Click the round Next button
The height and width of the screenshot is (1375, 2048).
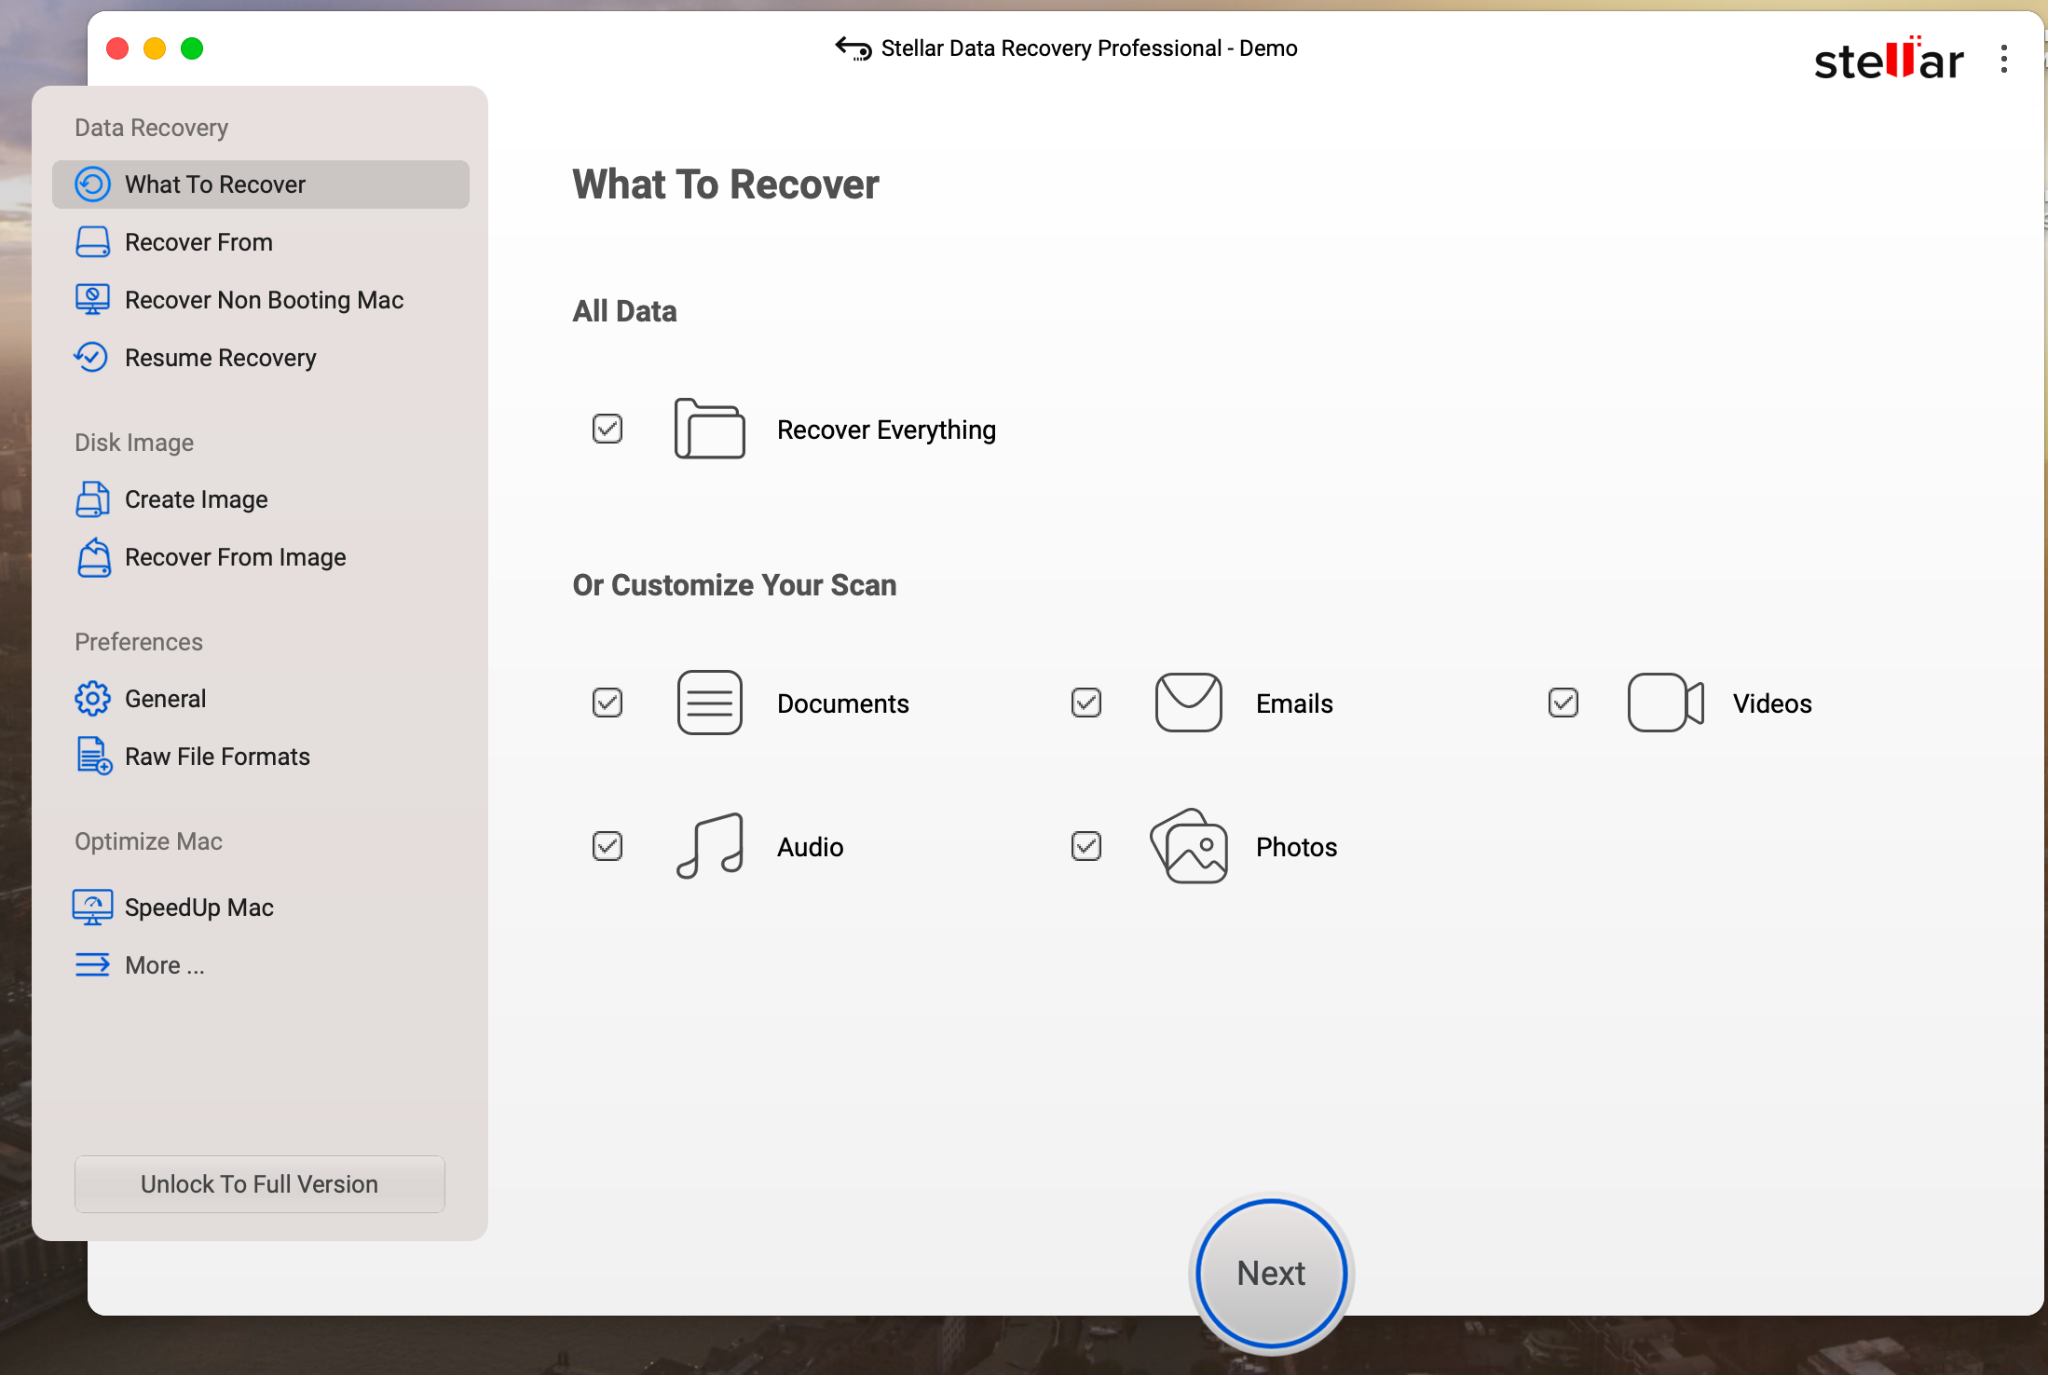point(1271,1273)
